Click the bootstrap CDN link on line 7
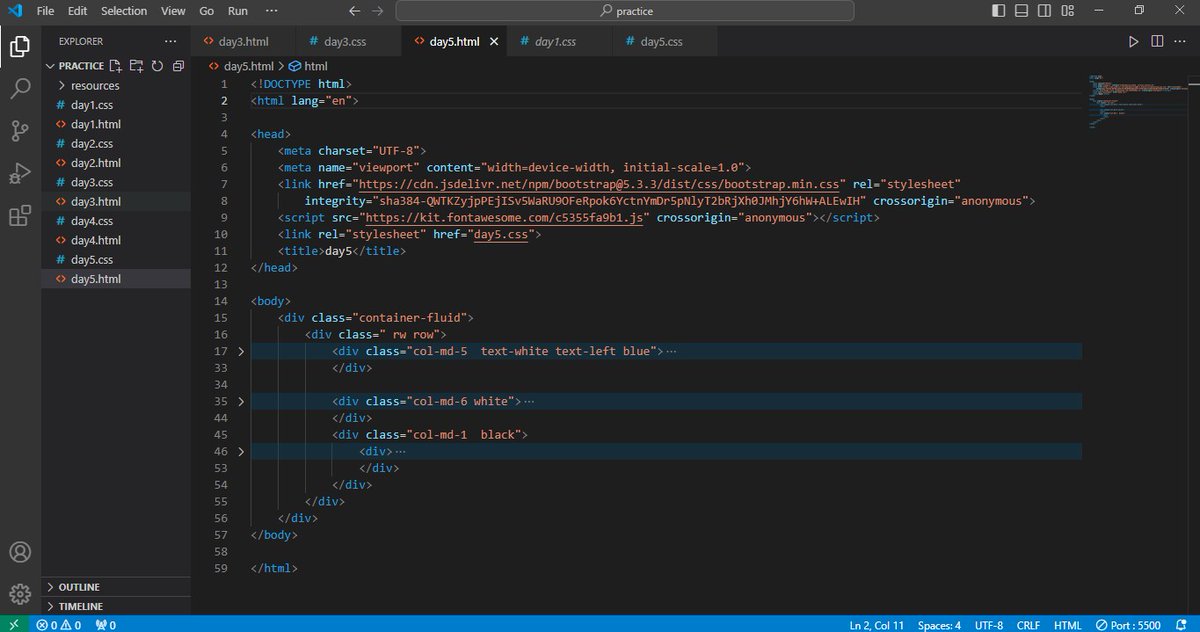1200x632 pixels. coord(601,184)
